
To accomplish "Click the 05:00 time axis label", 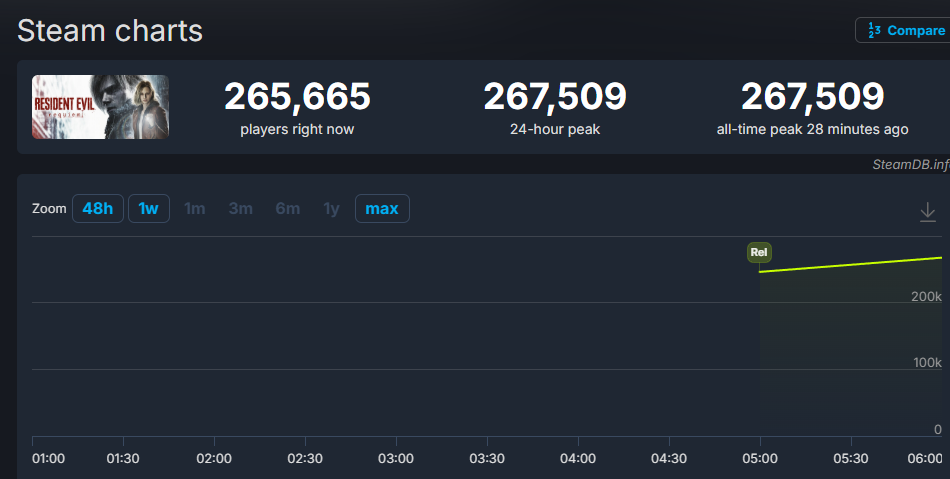I will click(x=760, y=458).
